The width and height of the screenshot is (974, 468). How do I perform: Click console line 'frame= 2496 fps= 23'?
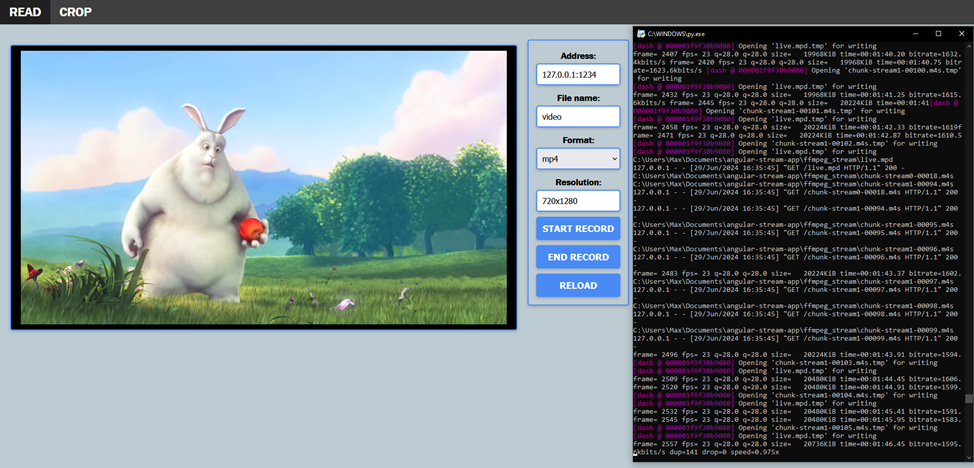(x=798, y=354)
